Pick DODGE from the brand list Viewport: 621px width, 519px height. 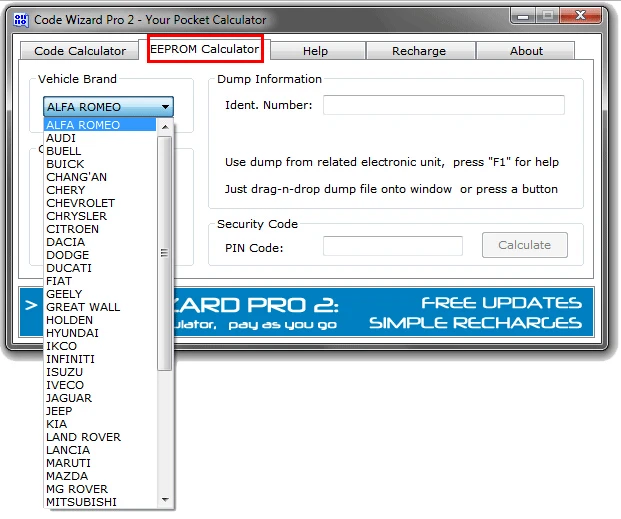[x=100, y=255]
